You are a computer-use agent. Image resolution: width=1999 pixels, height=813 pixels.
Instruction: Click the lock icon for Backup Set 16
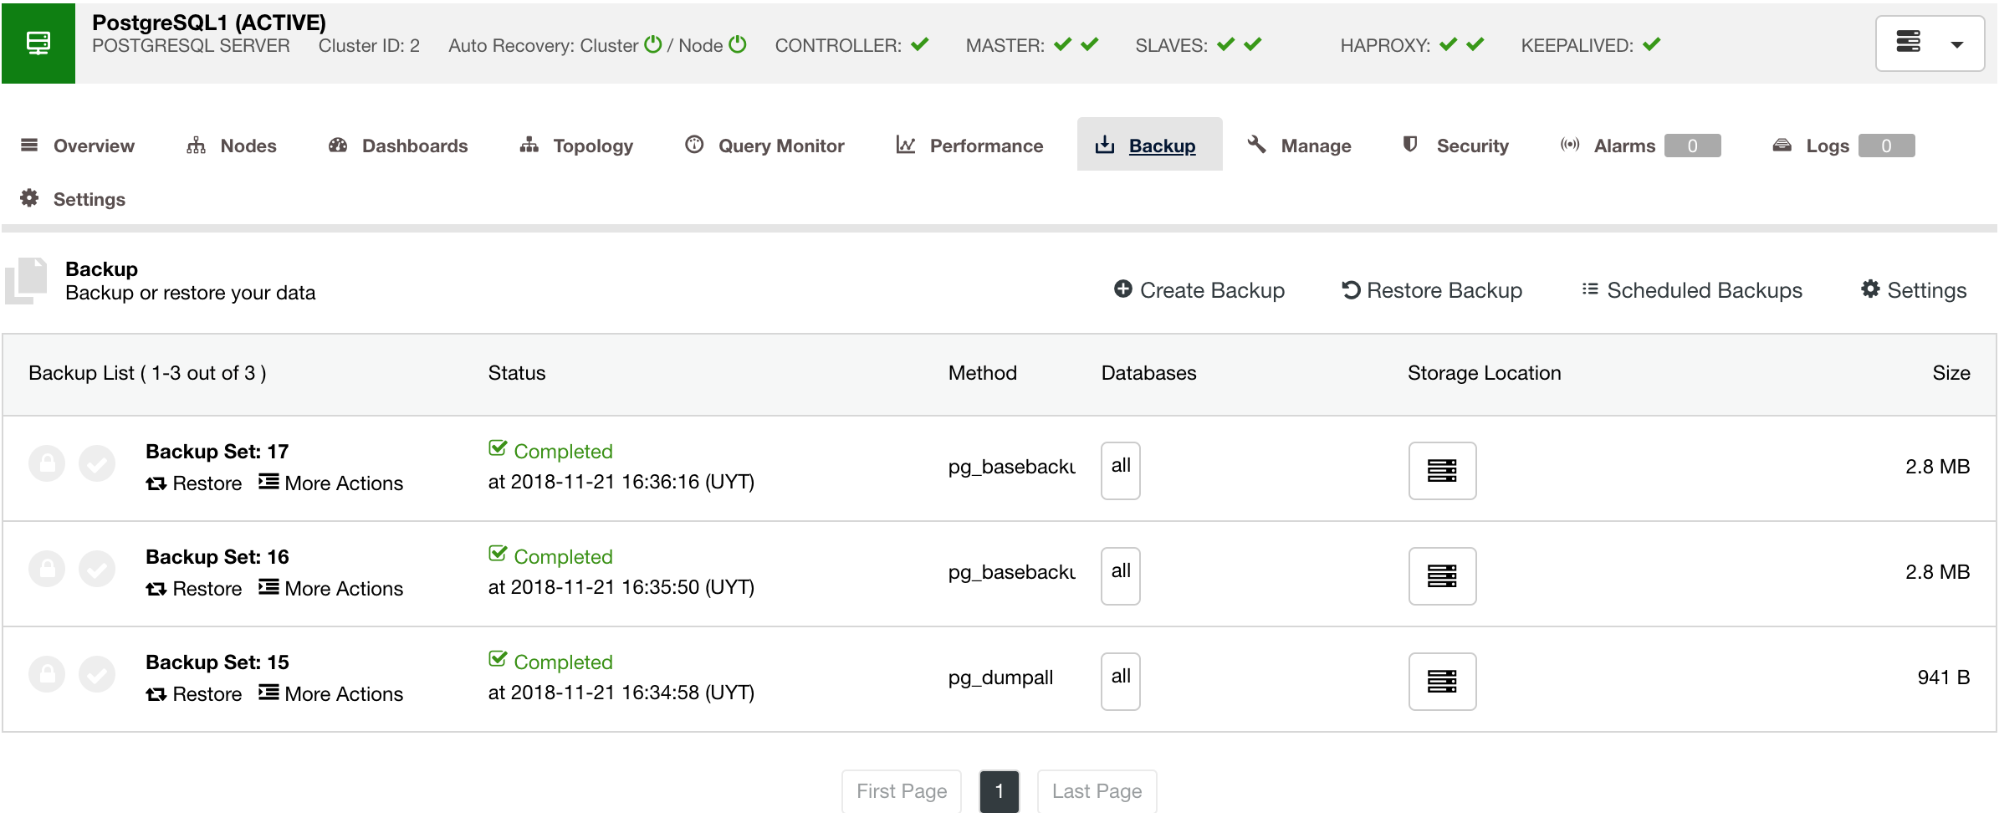[46, 569]
